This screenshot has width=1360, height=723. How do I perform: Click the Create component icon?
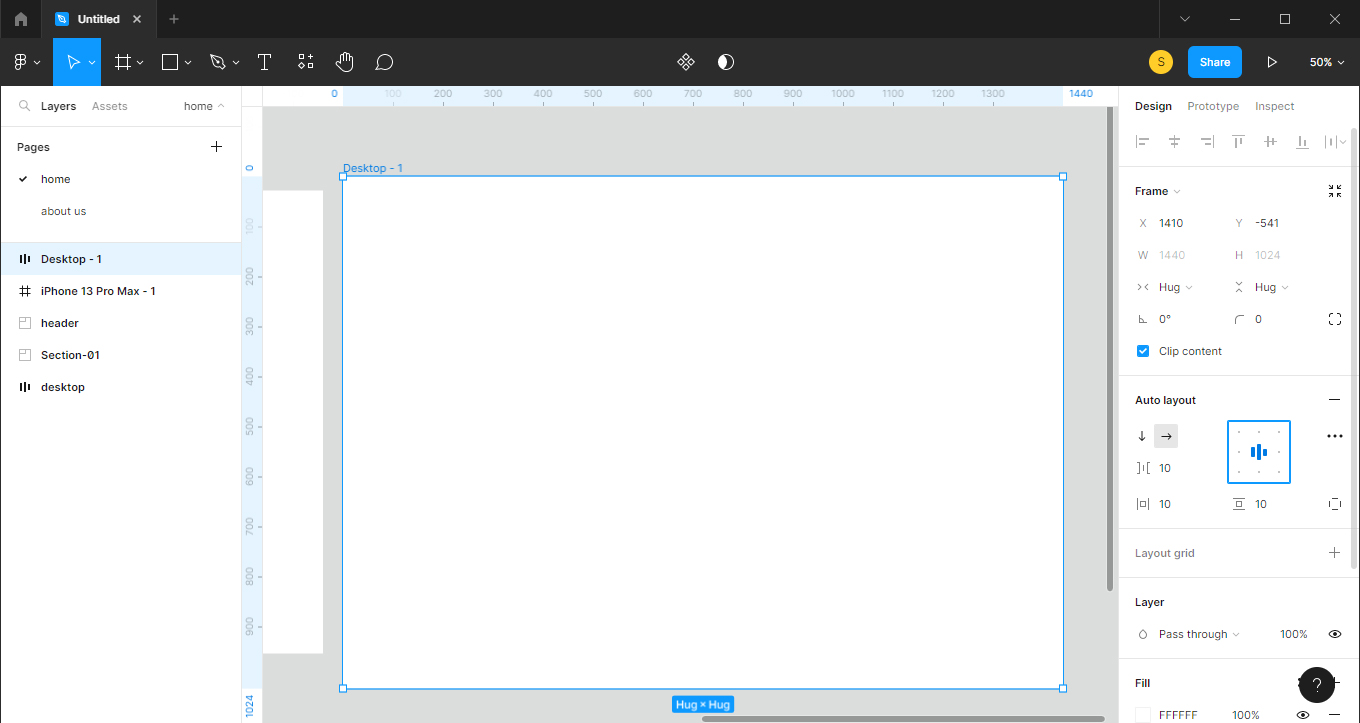[x=686, y=62]
